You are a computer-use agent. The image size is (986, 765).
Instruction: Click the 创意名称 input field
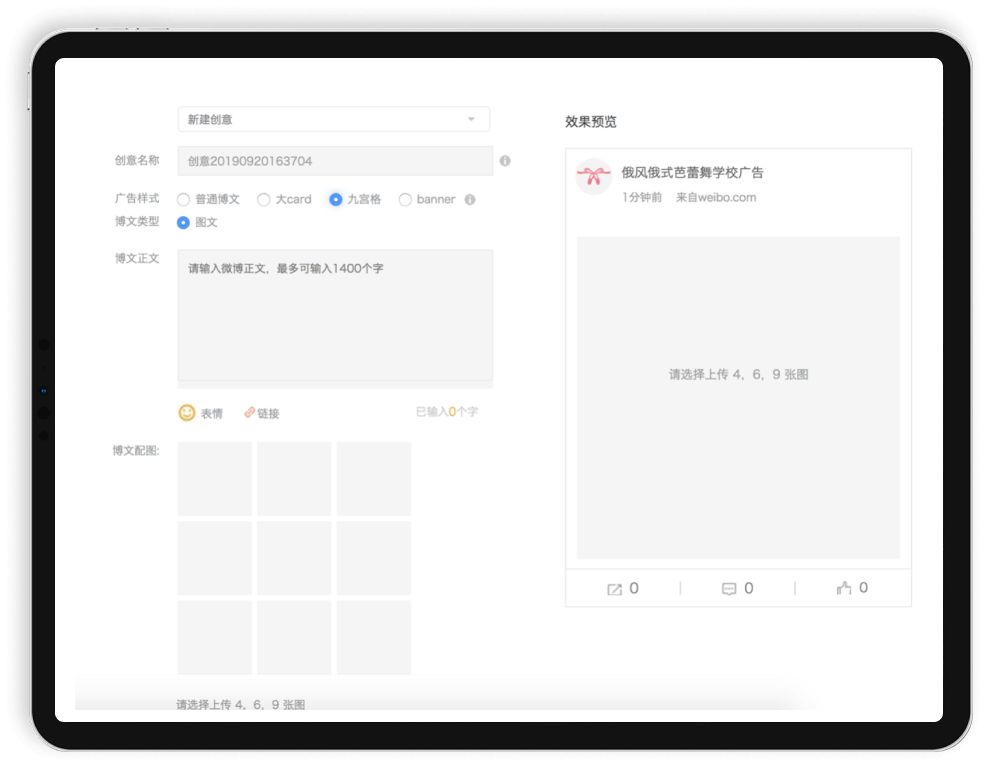click(x=335, y=161)
